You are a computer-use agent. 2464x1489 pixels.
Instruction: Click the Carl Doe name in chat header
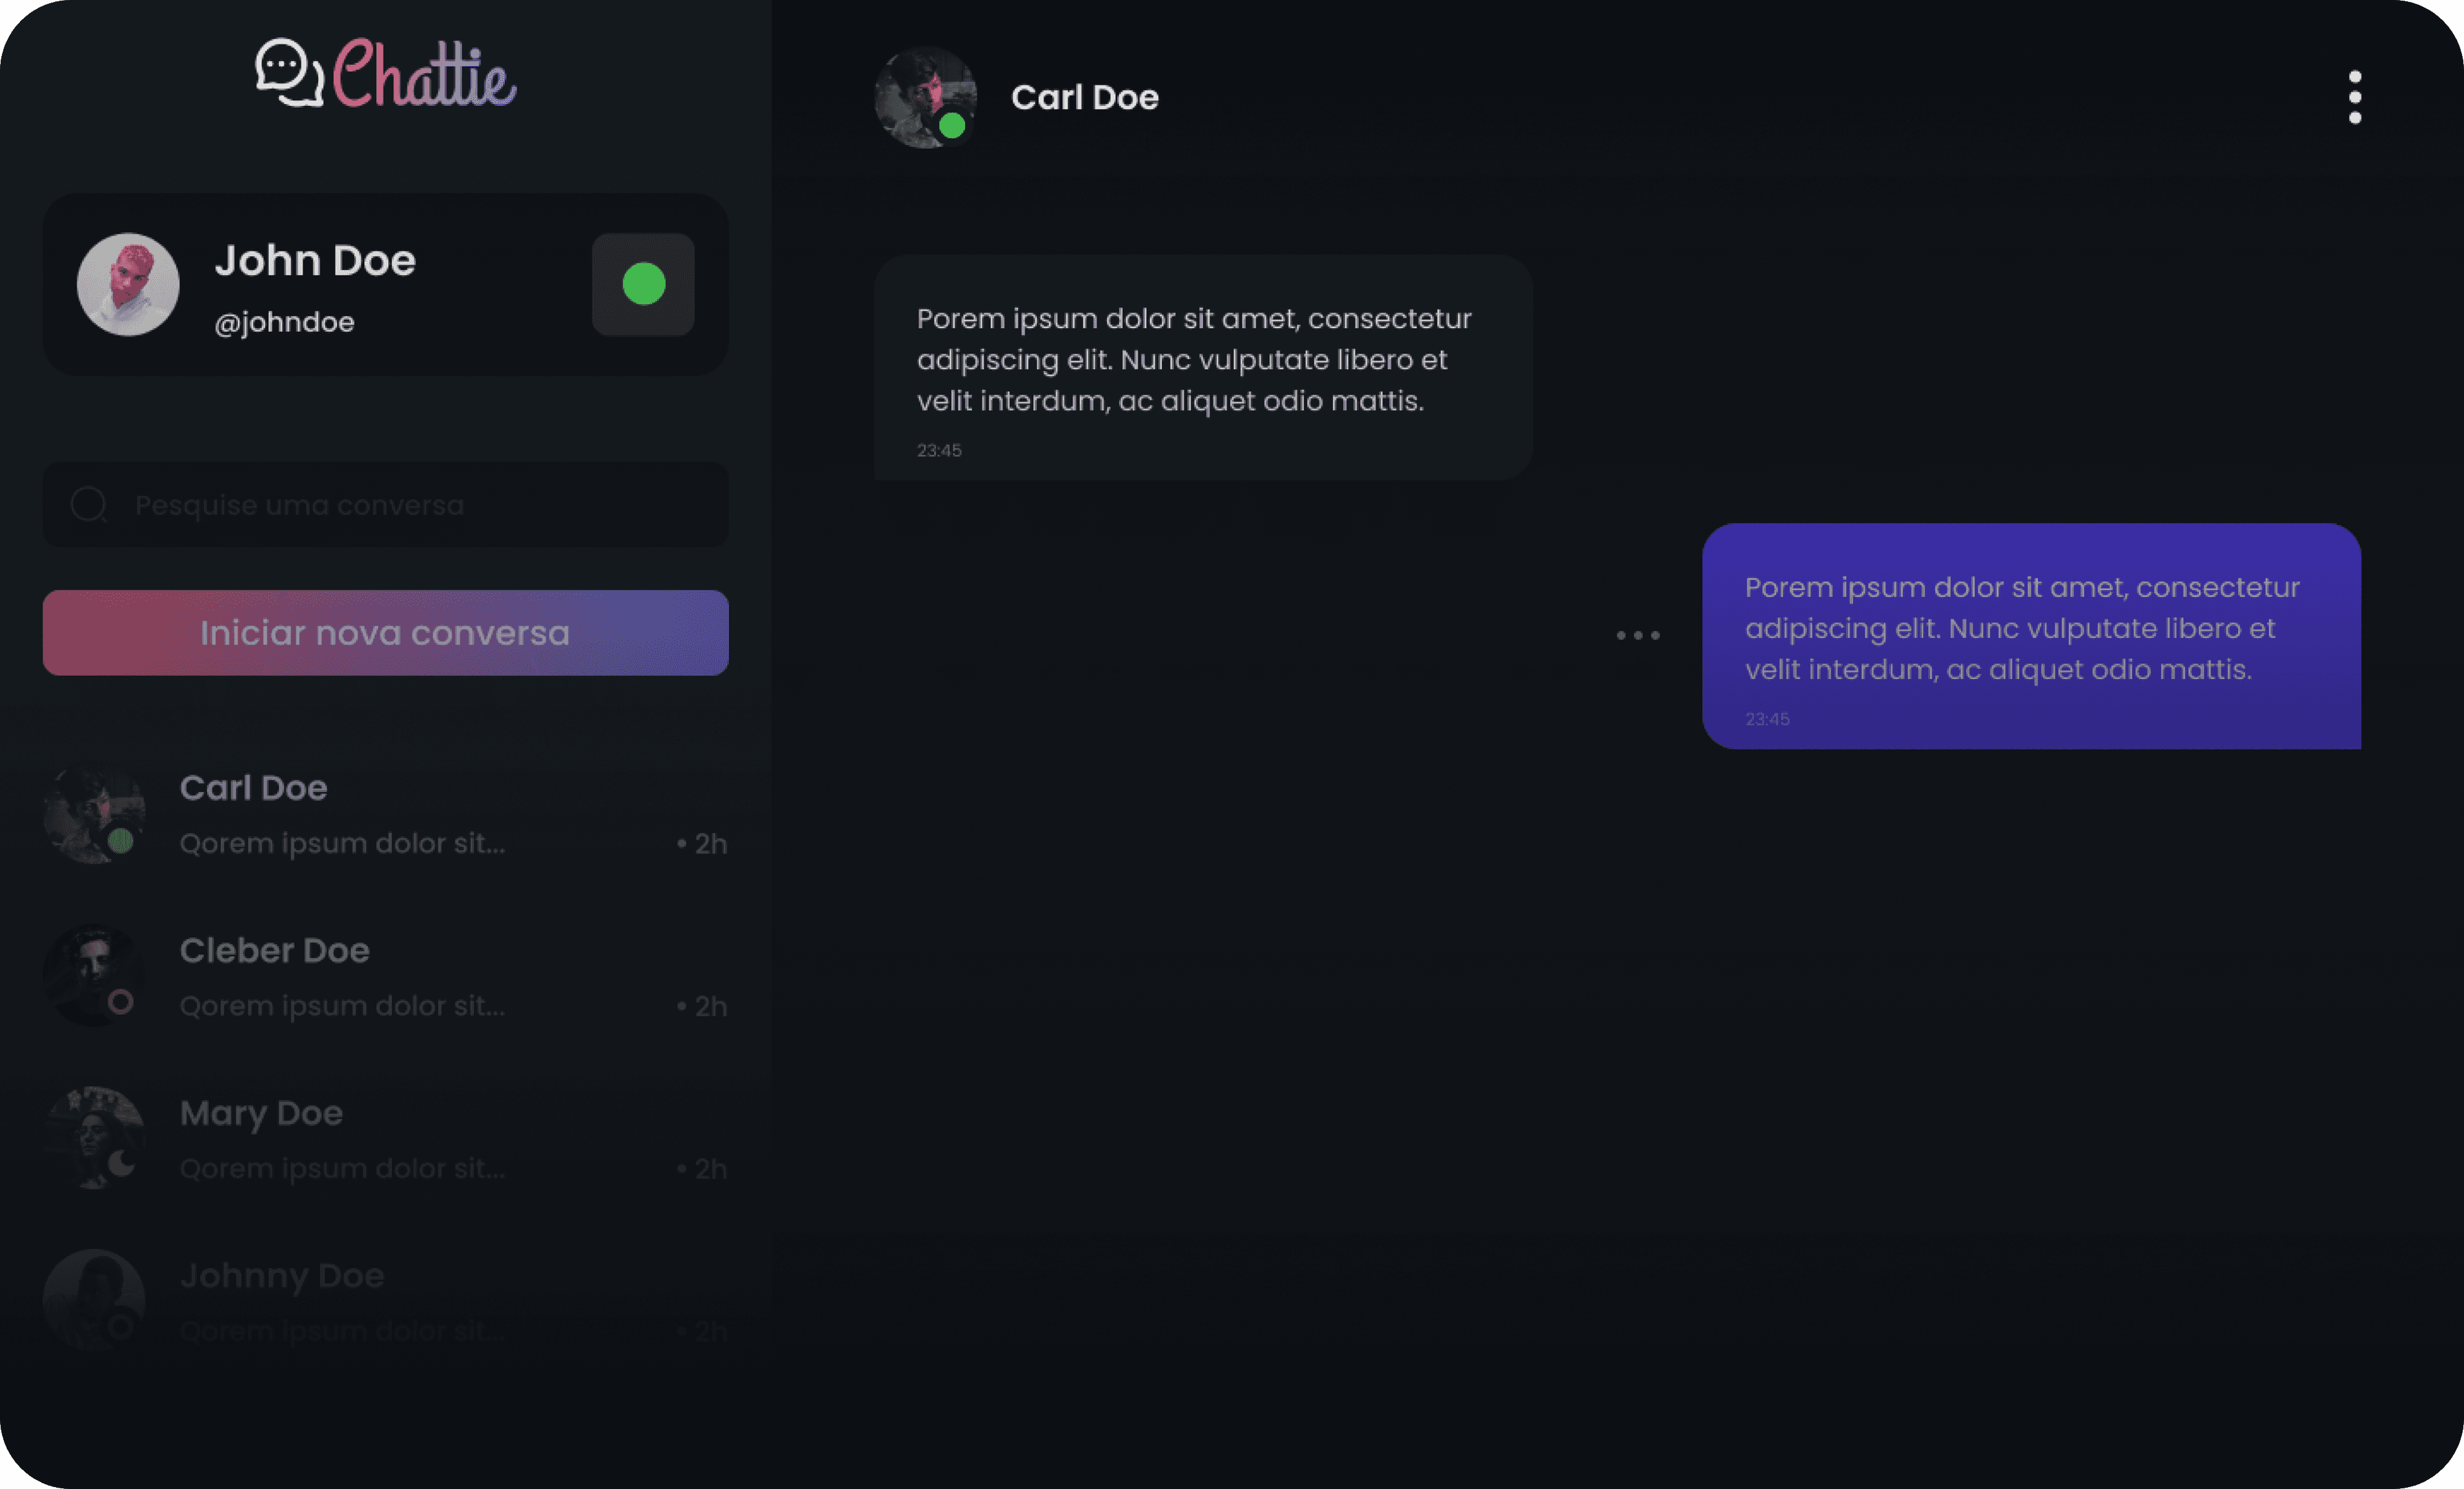[1085, 97]
